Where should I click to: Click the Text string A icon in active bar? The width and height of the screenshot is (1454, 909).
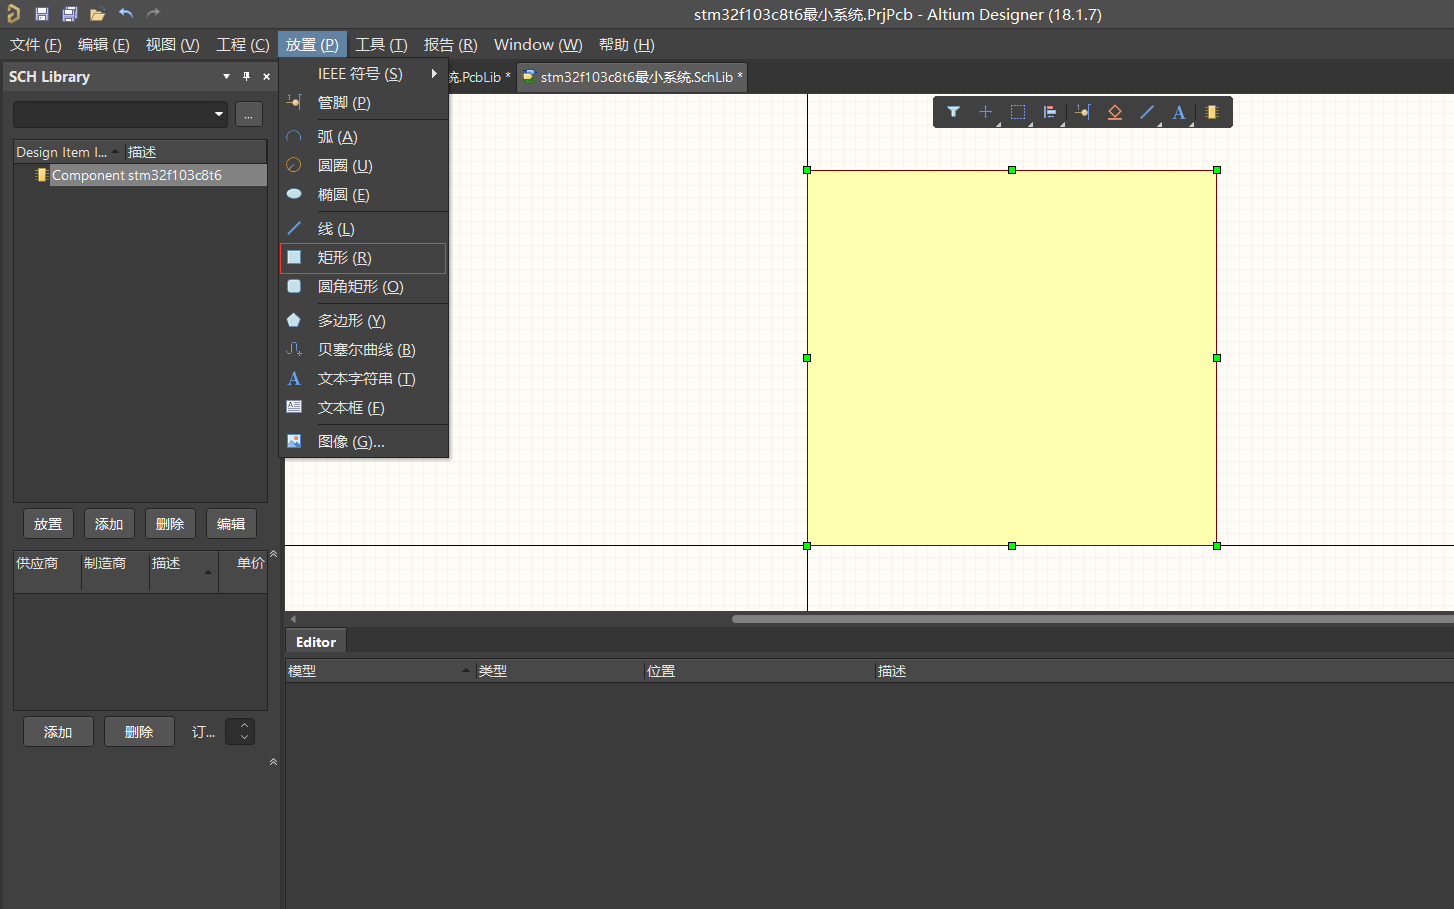coord(1179,112)
